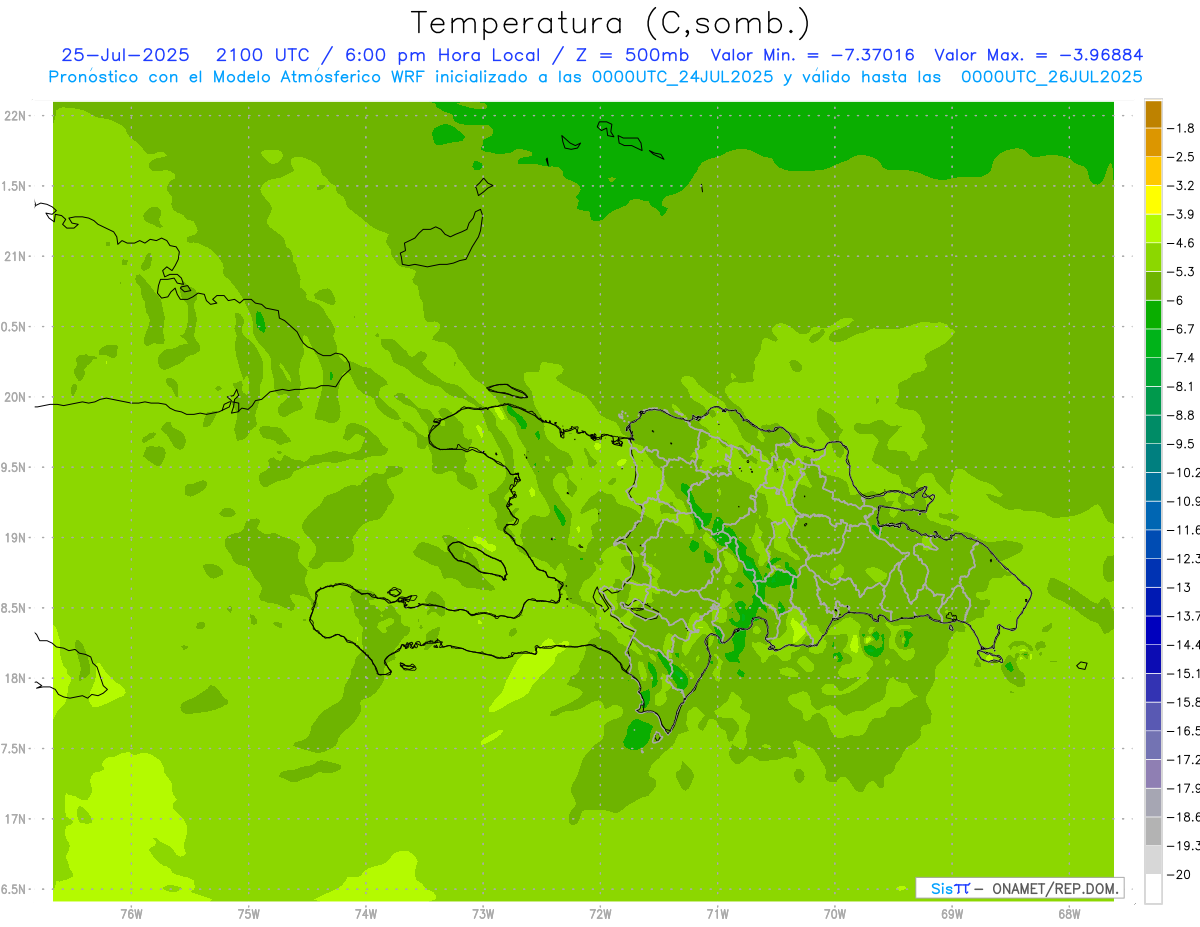
Task: Click the 'Temperatura (C,somb.)' title
Action: click(x=611, y=22)
